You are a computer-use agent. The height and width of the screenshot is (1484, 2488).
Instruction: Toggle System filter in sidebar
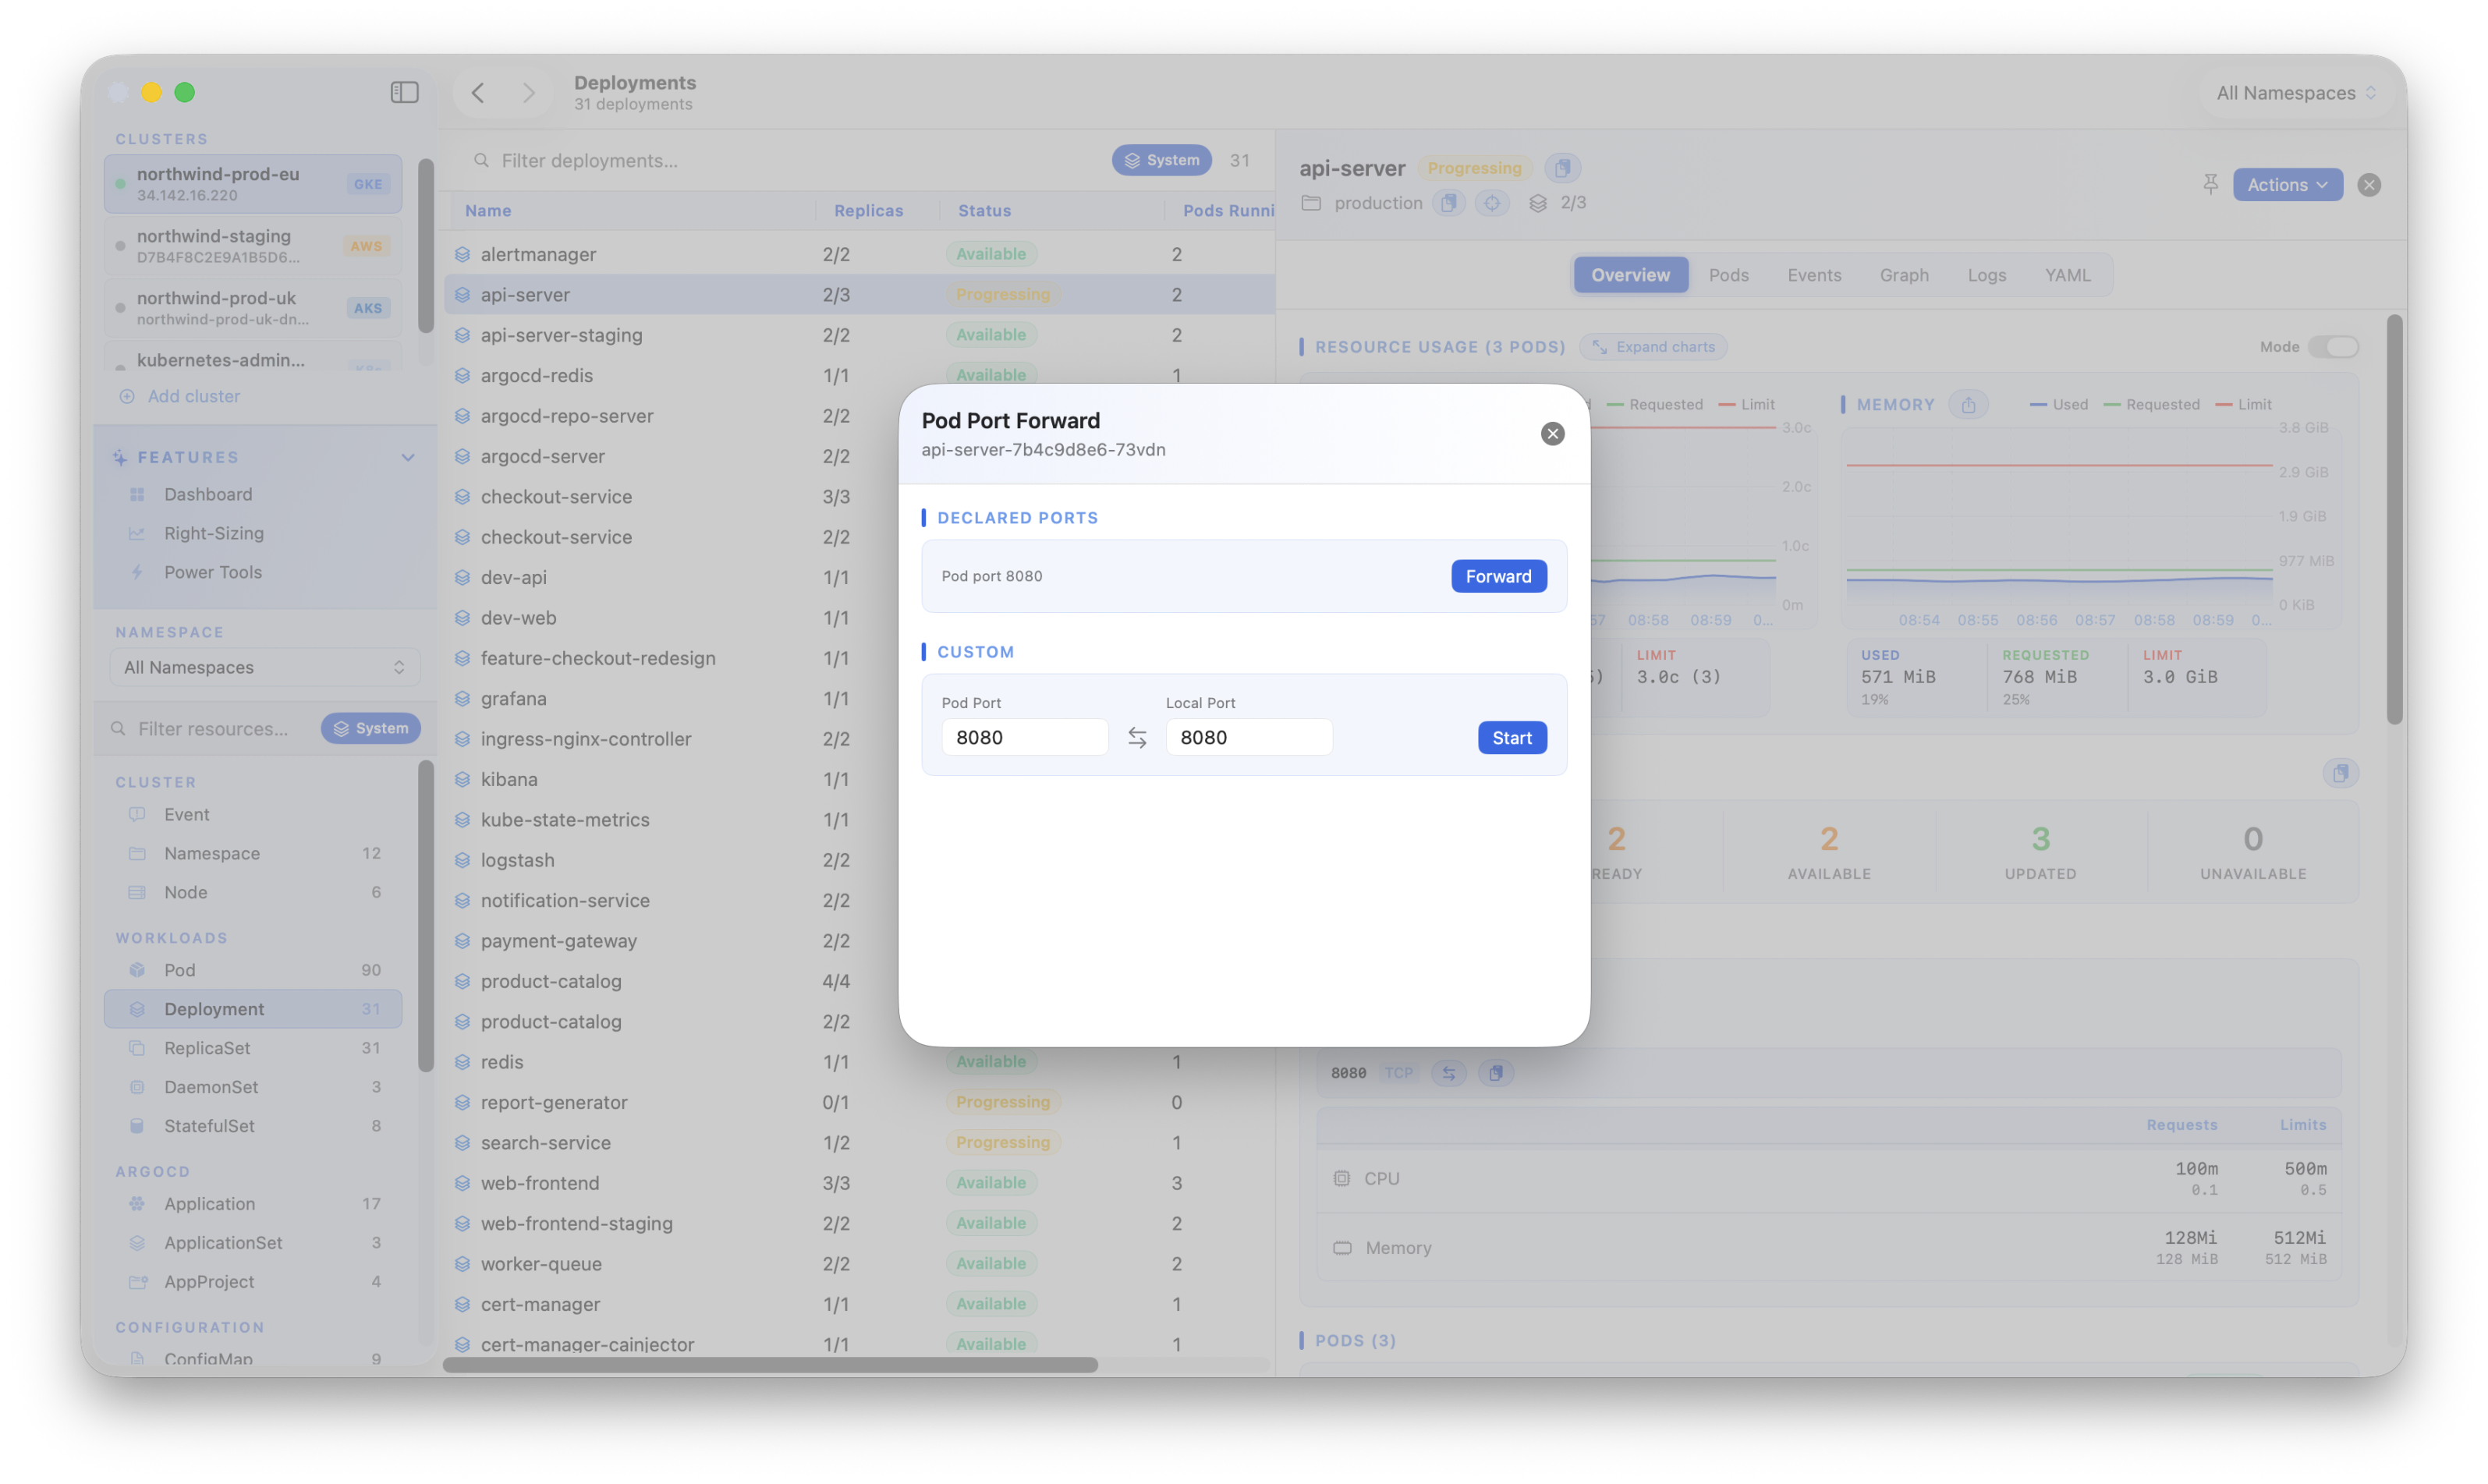coord(371,728)
